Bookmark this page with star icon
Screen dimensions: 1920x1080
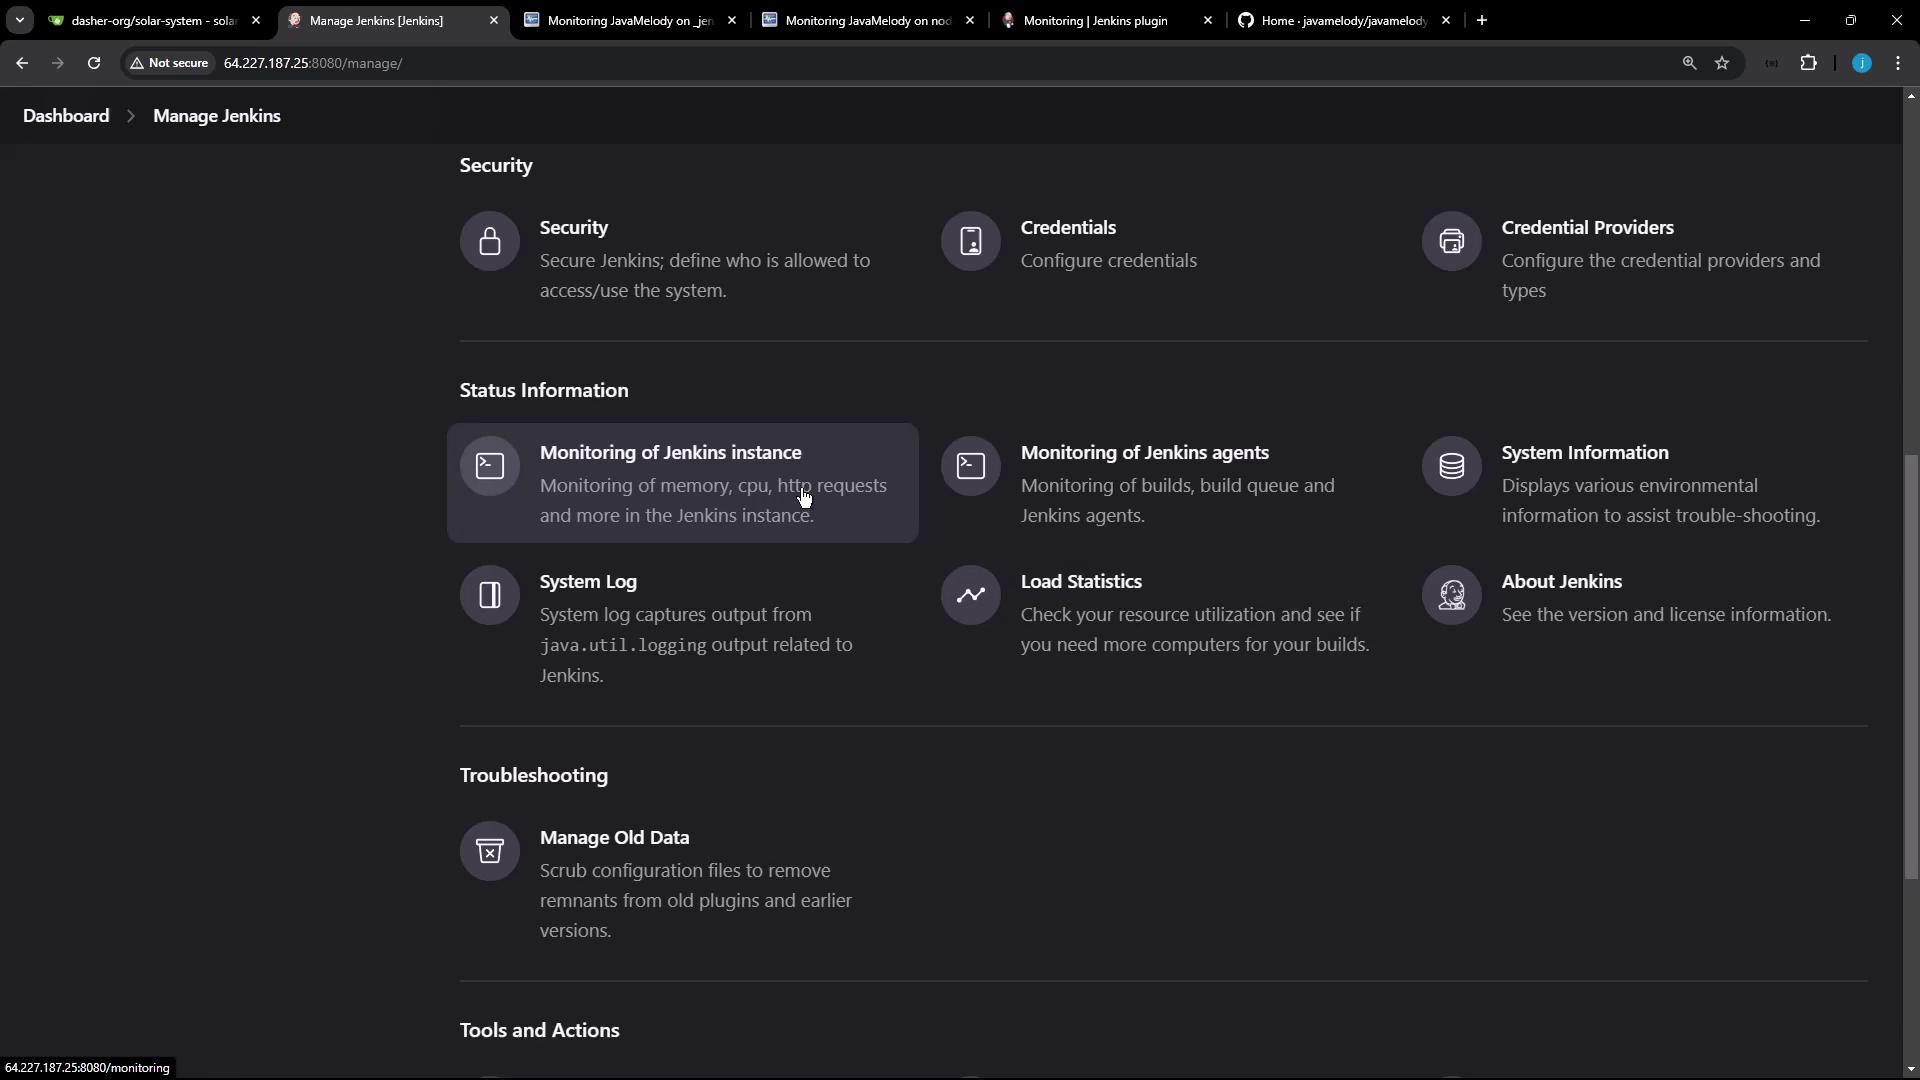point(1722,63)
